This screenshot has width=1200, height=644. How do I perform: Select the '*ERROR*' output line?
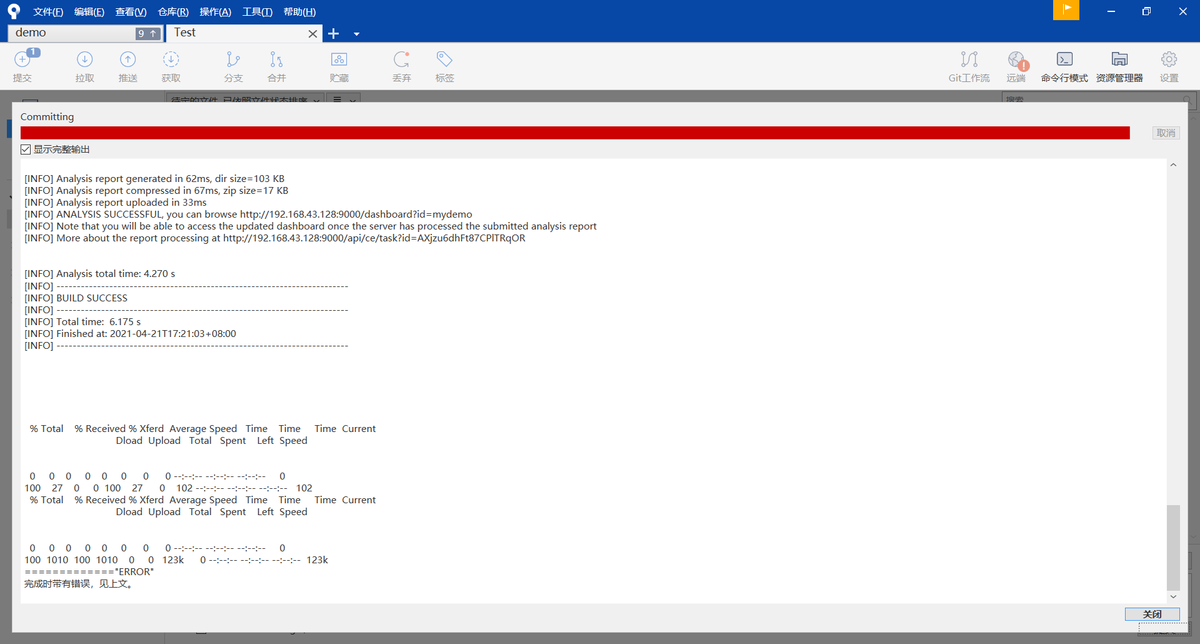[x=89, y=572]
